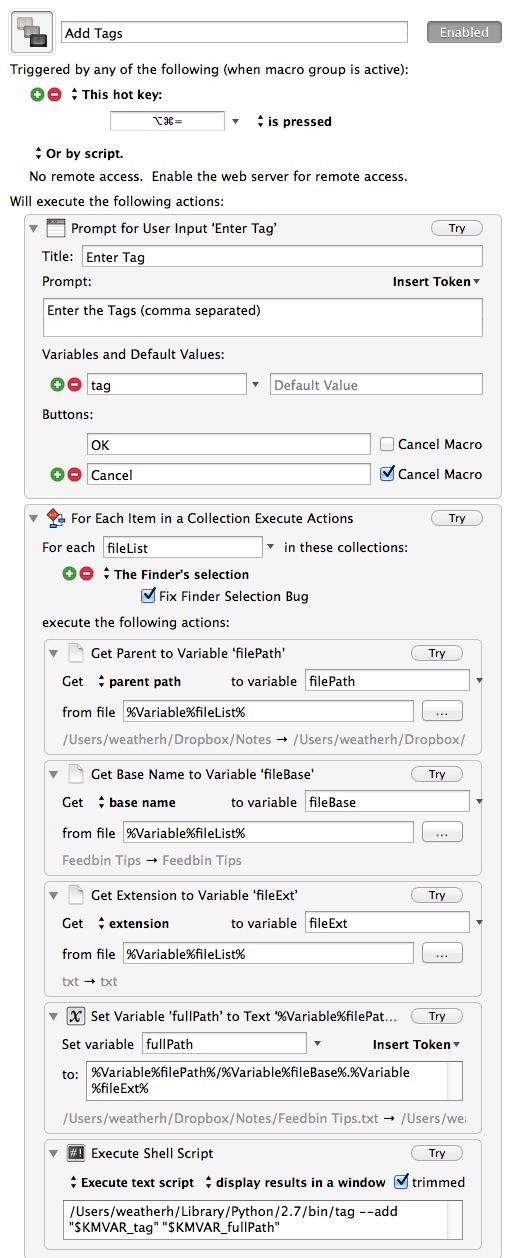Collapse the Prompt for User Input action
515x1258 pixels.
[x=36, y=228]
